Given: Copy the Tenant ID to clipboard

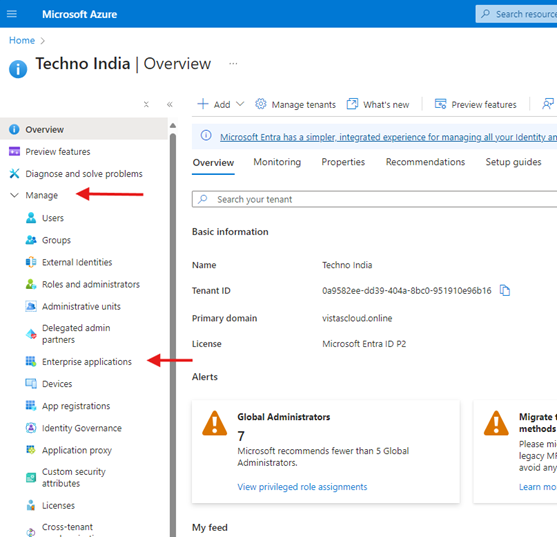Looking at the screenshot, I should point(505,290).
